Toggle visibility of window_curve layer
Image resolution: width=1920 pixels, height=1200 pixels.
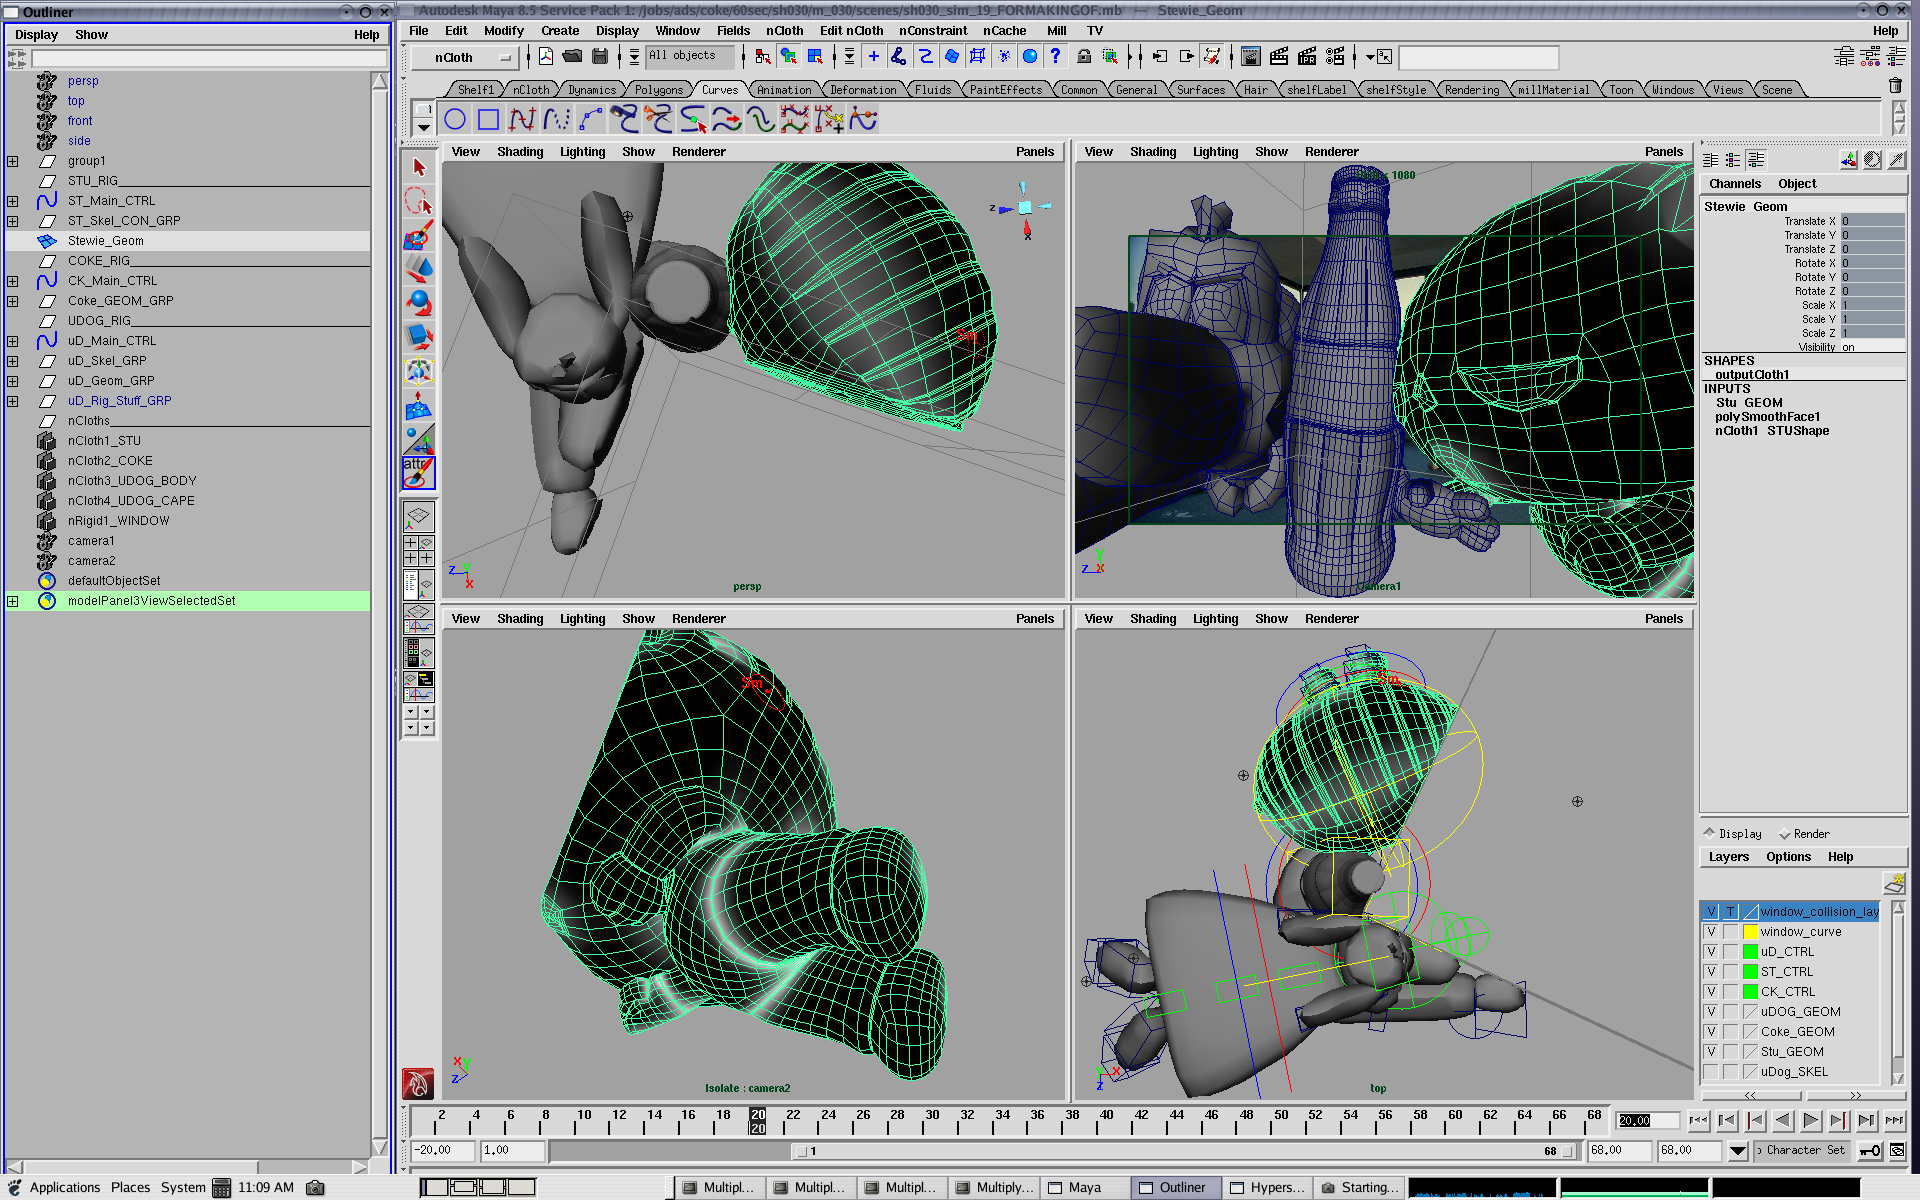[x=1711, y=932]
